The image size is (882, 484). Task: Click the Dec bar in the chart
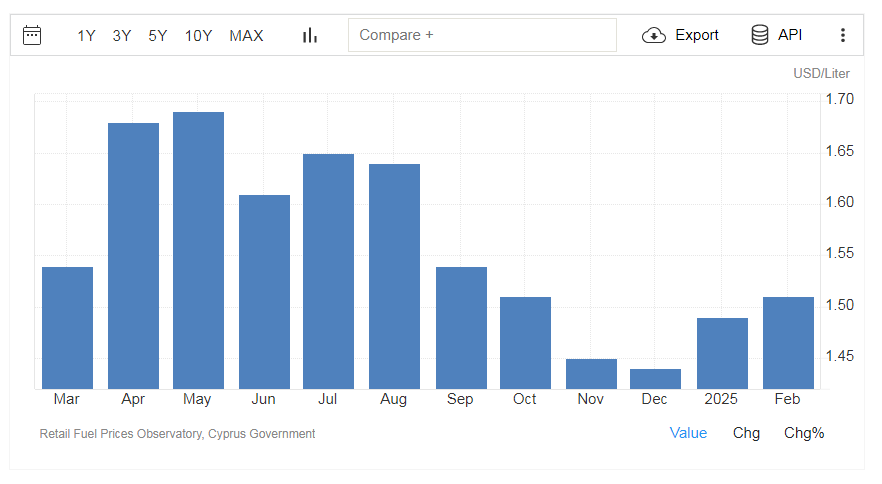coord(655,379)
